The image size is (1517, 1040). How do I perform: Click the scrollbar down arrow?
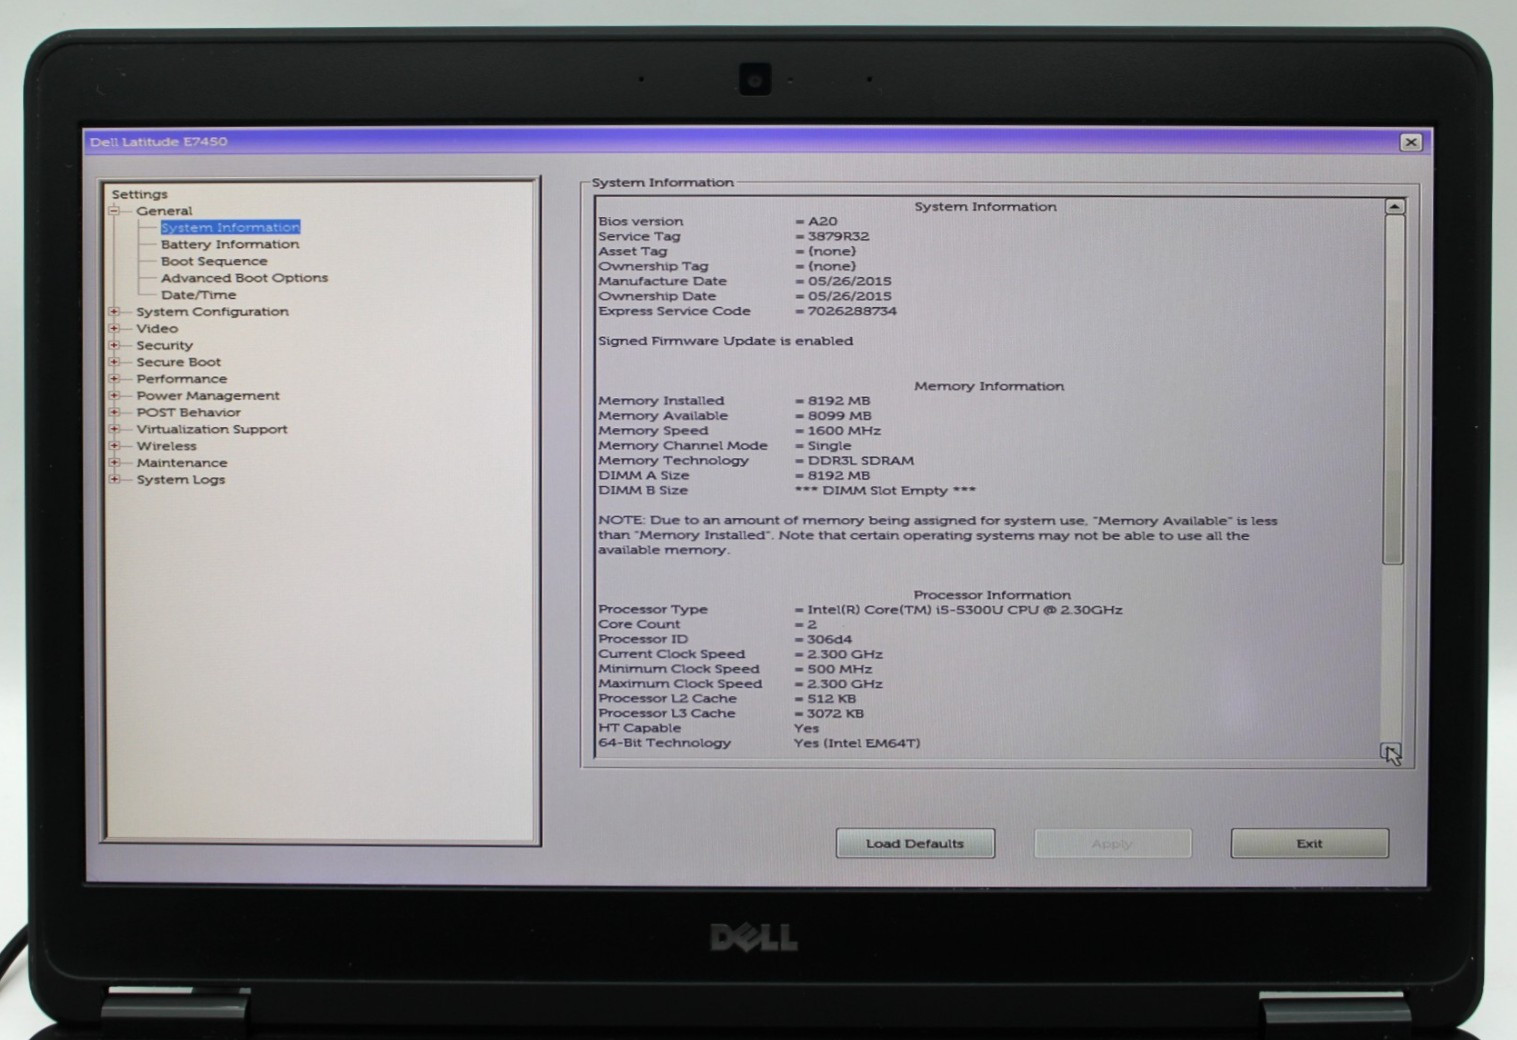(x=1391, y=752)
